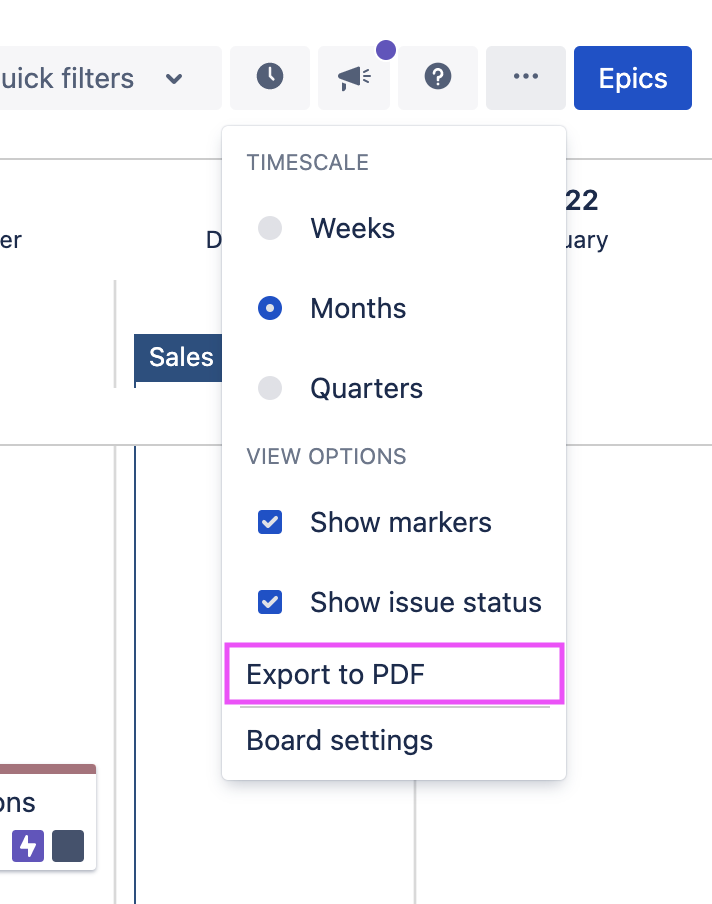Open the megaphone announcements icon
Viewport: 712px width, 904px height.
click(x=353, y=77)
